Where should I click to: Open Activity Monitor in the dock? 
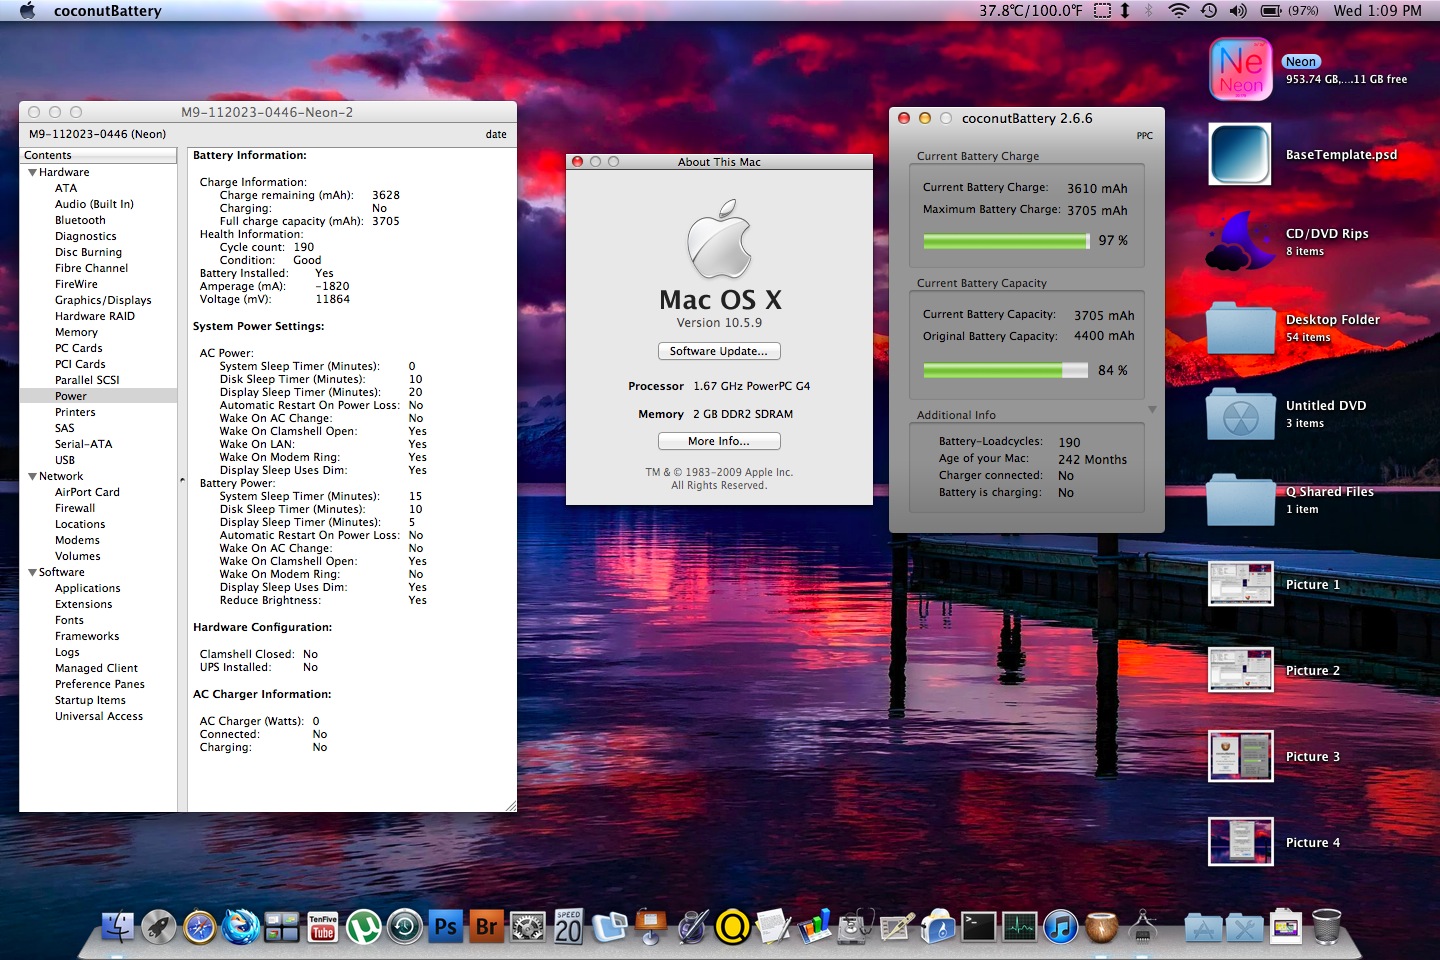1019,927
